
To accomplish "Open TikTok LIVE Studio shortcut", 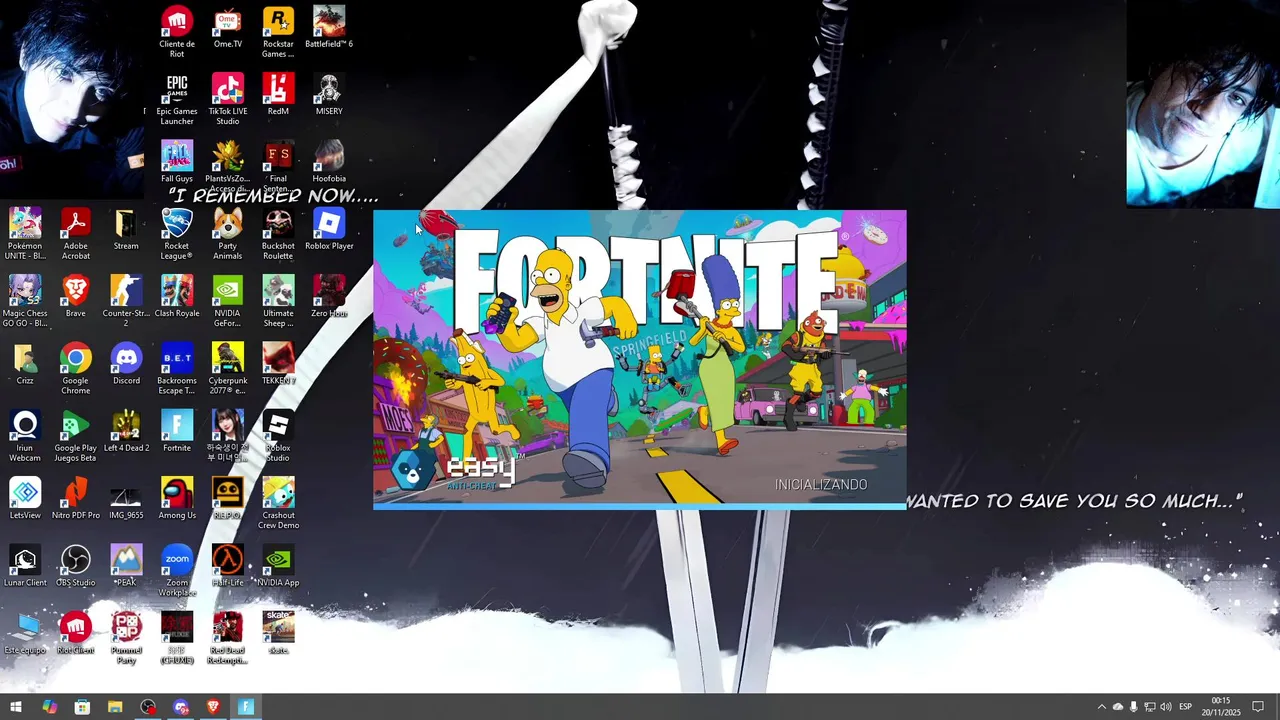I will pos(228,99).
